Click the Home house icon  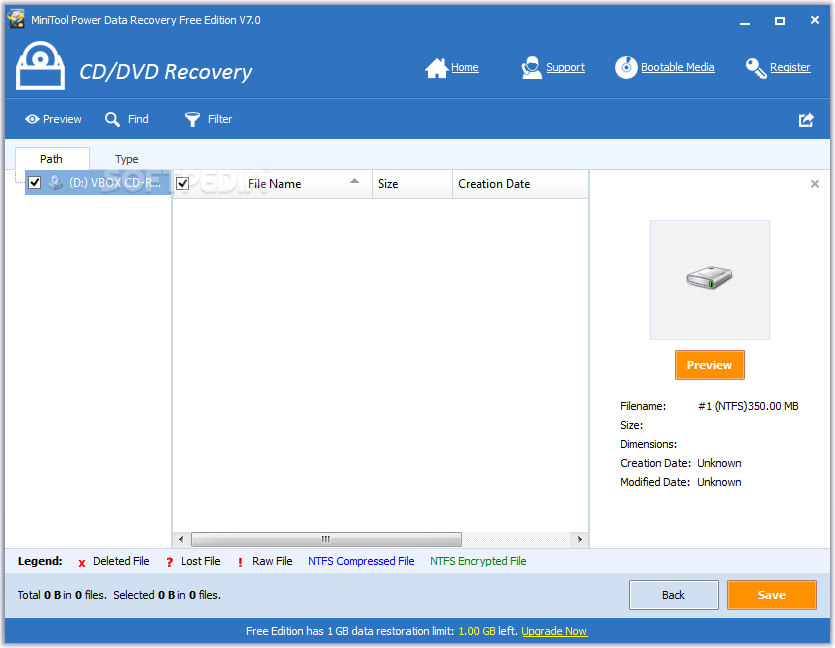point(436,68)
